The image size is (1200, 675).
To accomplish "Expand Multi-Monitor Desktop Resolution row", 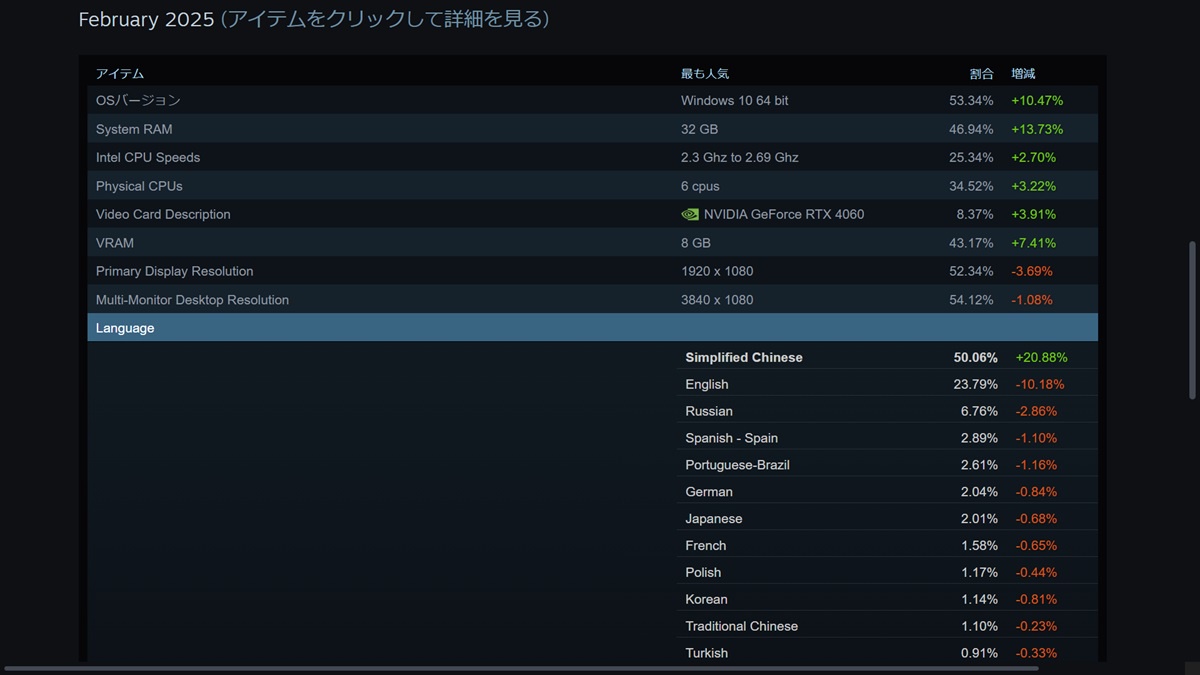I will 192,300.
